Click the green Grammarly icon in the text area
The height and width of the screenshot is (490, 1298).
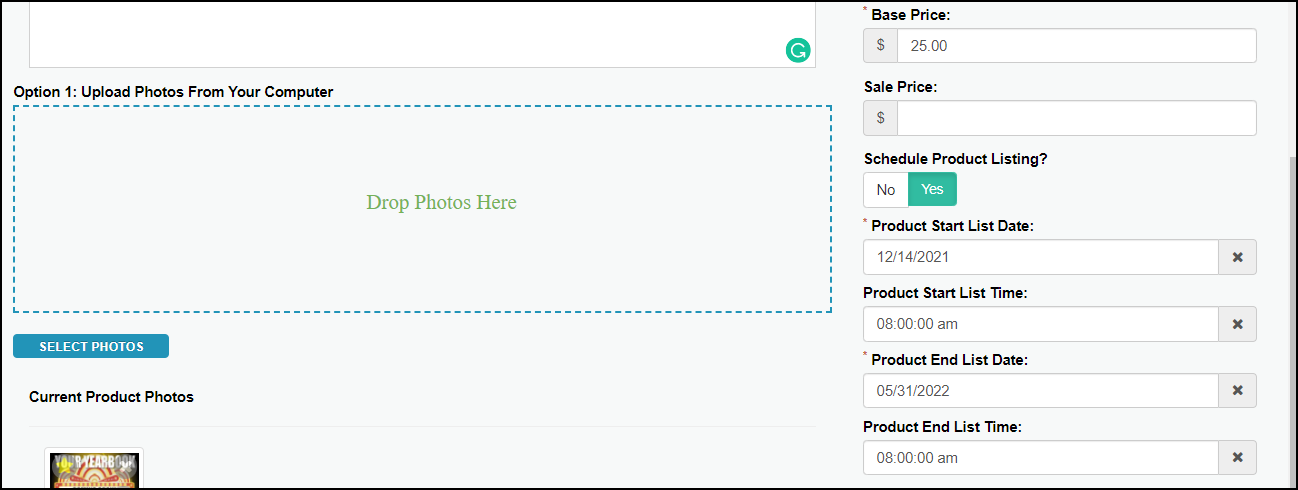tap(798, 50)
